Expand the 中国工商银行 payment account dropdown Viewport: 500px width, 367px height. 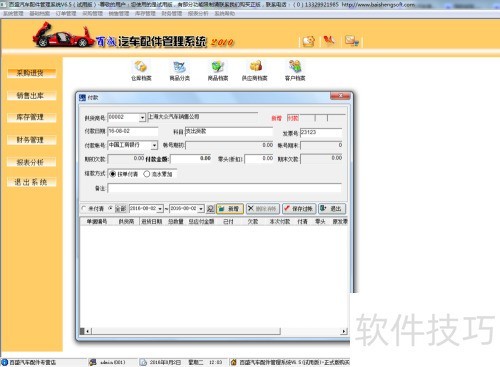[x=154, y=145]
